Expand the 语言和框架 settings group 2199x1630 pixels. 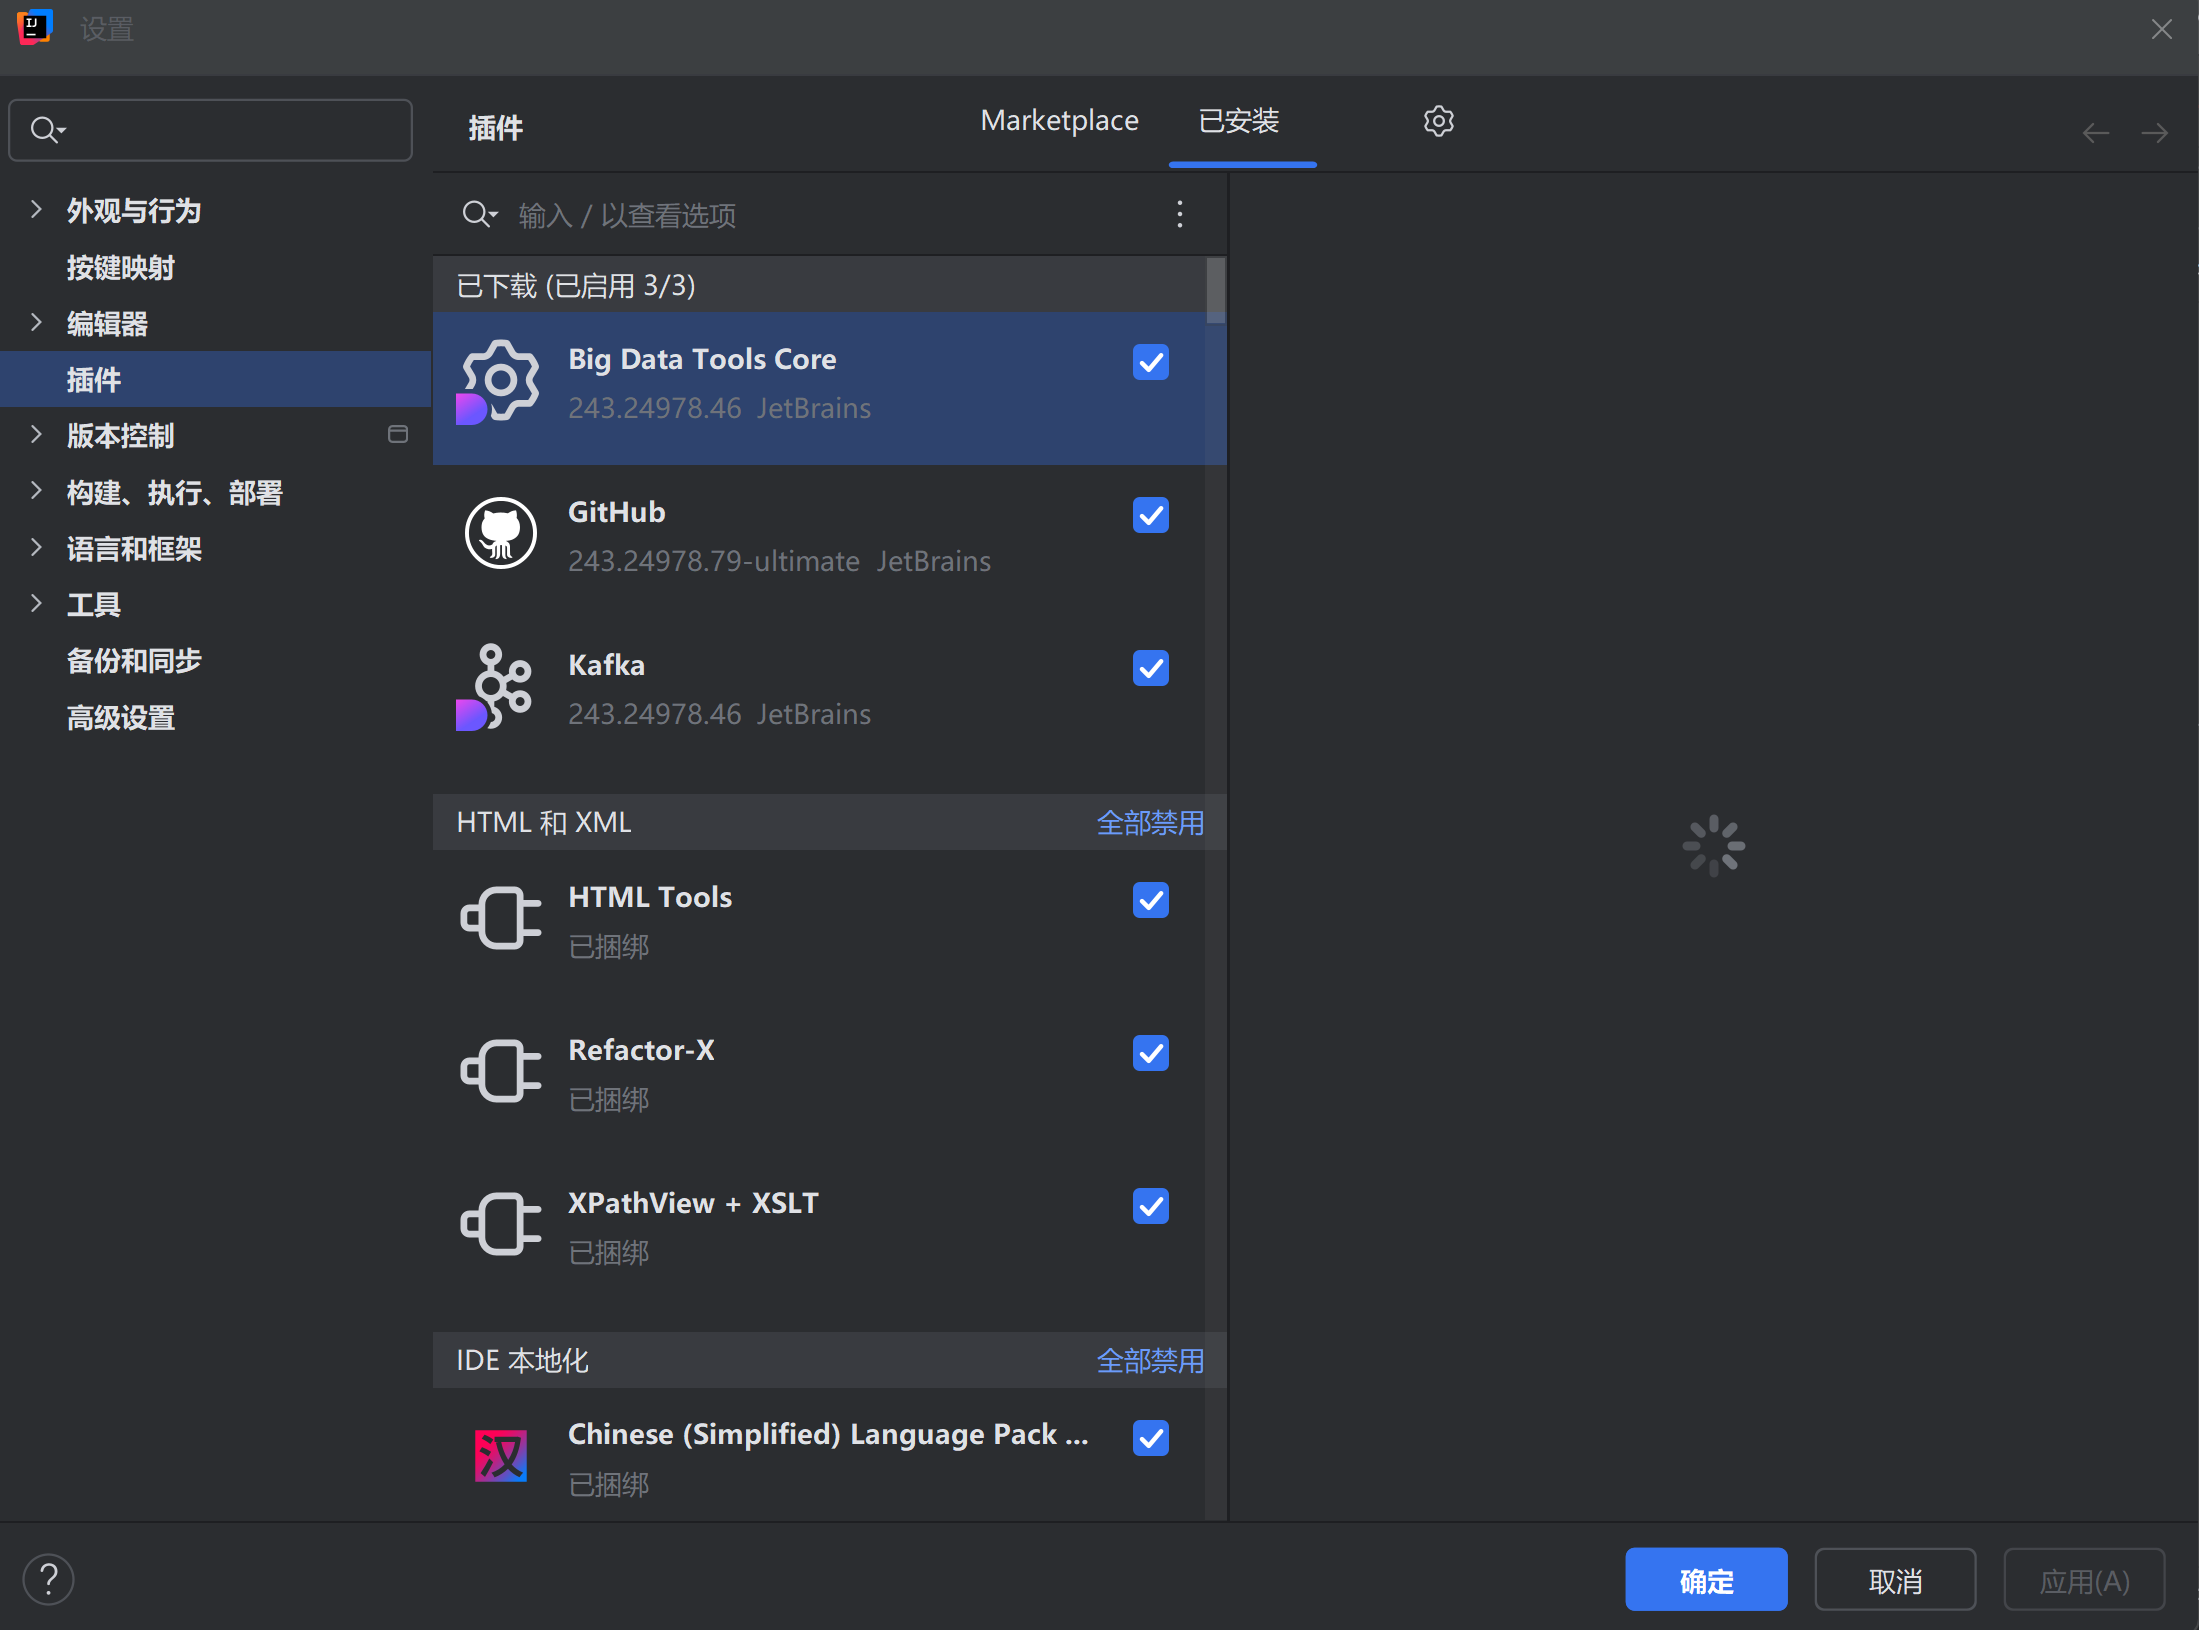(x=36, y=547)
